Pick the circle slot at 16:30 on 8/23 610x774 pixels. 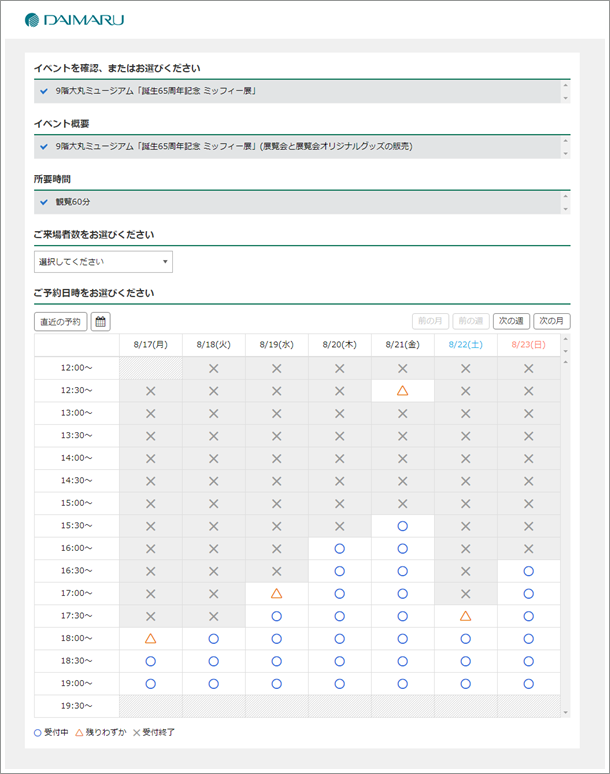528,571
